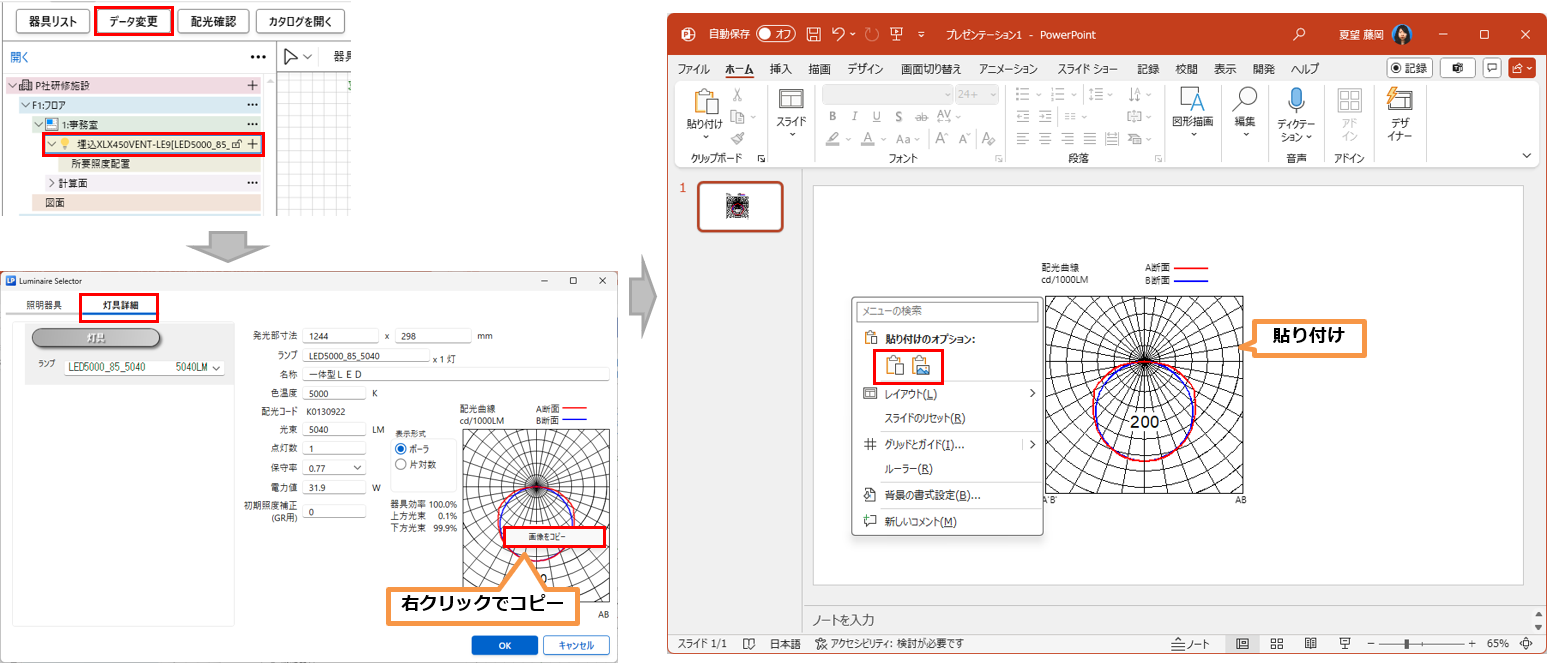
Task: Open the 挿入 ribbon tab
Action: click(780, 69)
